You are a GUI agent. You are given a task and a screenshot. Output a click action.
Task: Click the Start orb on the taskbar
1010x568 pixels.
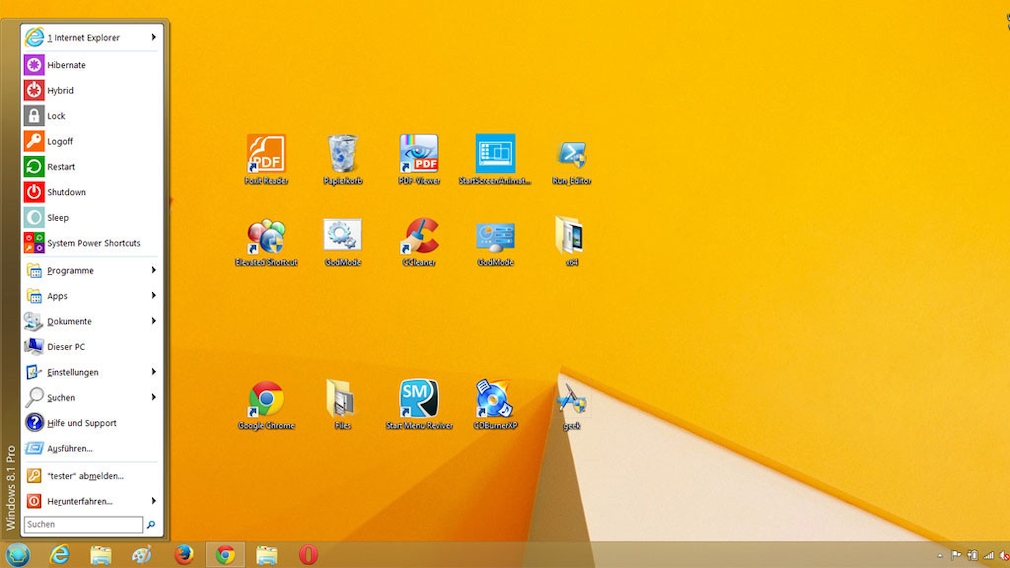[x=17, y=554]
